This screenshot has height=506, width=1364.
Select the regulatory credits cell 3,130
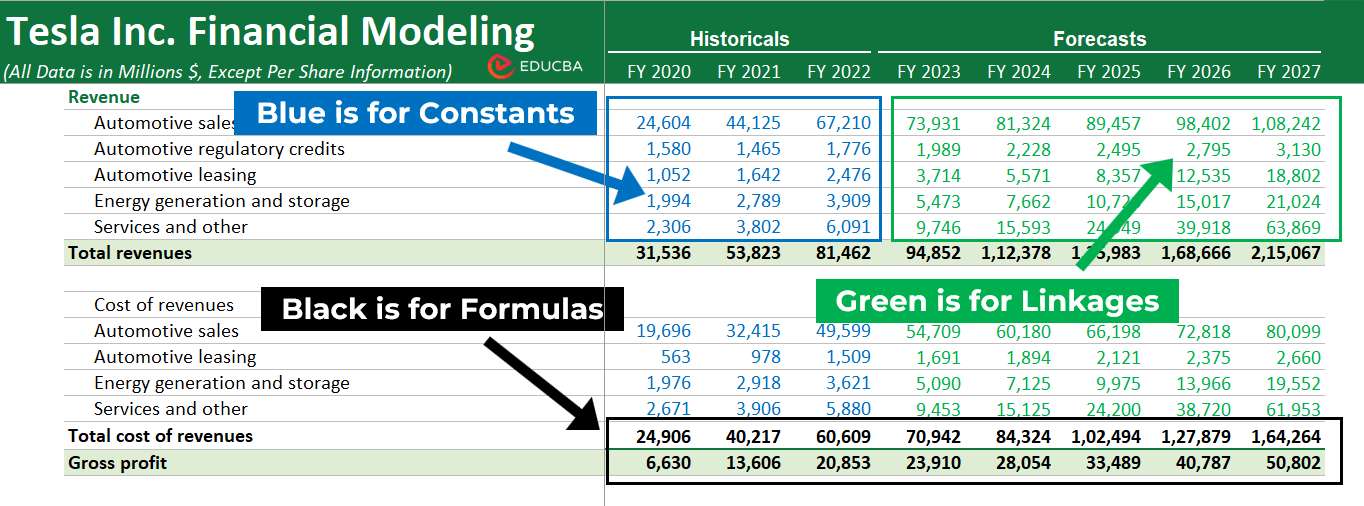[1298, 150]
